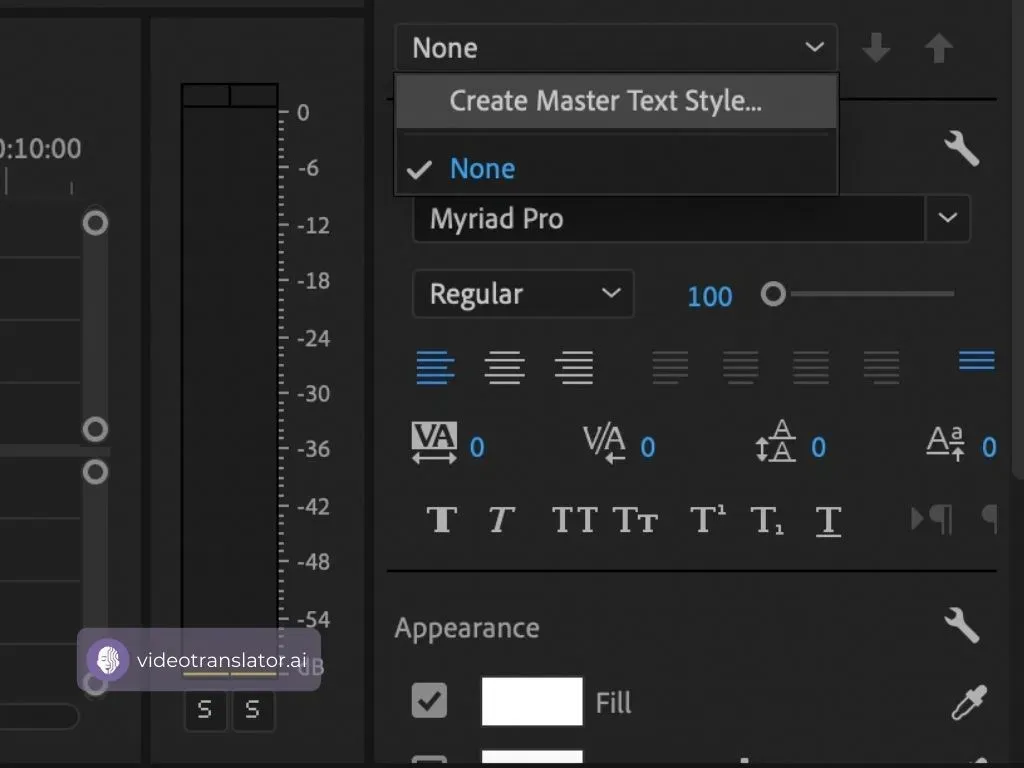Click the blue top align text icon

coord(977,360)
